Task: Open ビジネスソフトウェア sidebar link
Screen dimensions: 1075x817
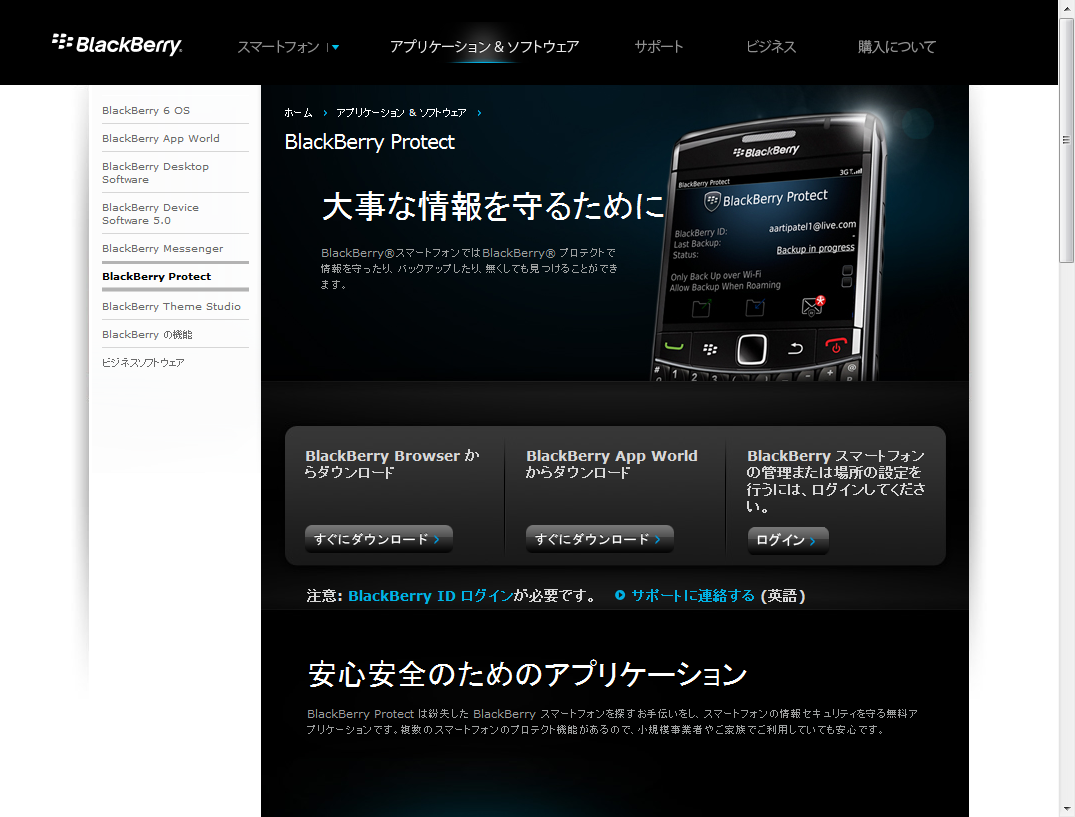Action: point(143,363)
